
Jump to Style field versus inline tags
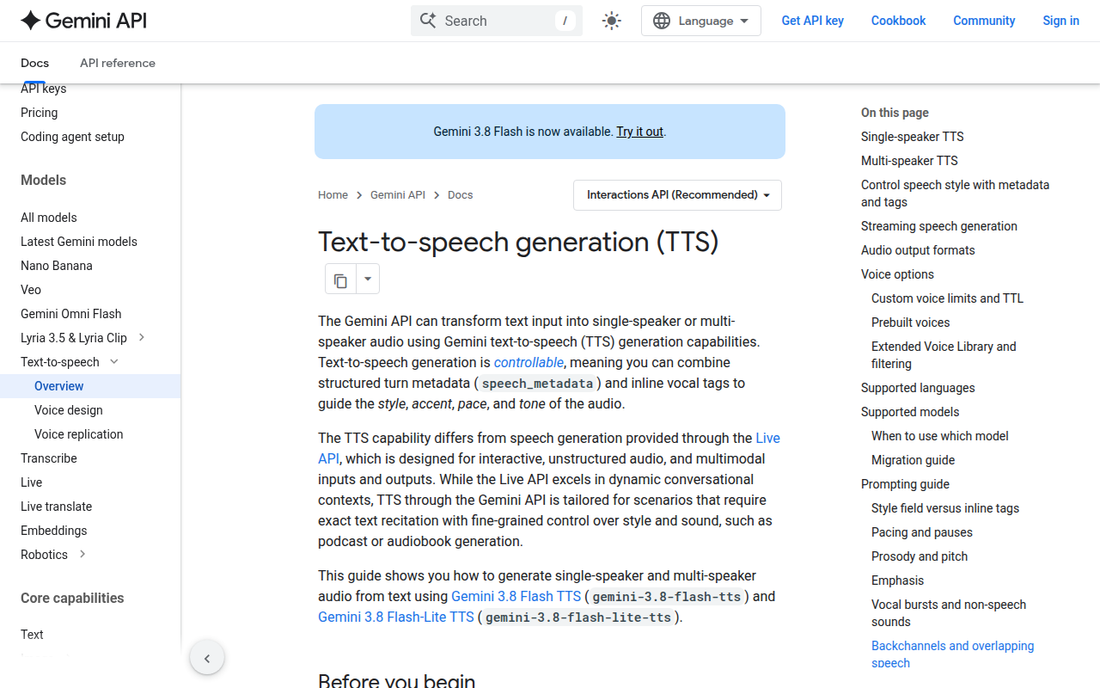coord(945,508)
